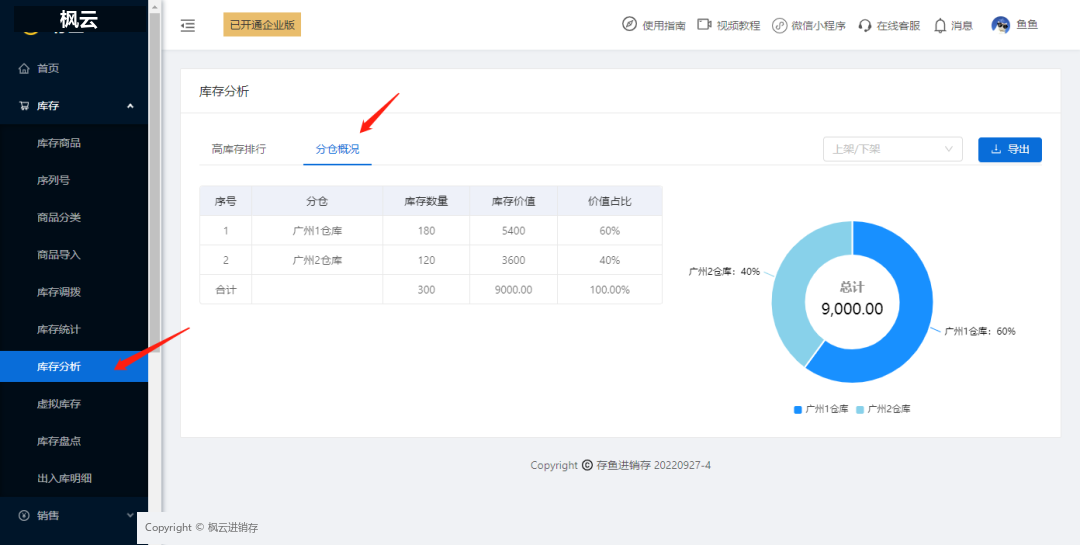Click the 序号 column header
1080x545 pixels.
[226, 202]
